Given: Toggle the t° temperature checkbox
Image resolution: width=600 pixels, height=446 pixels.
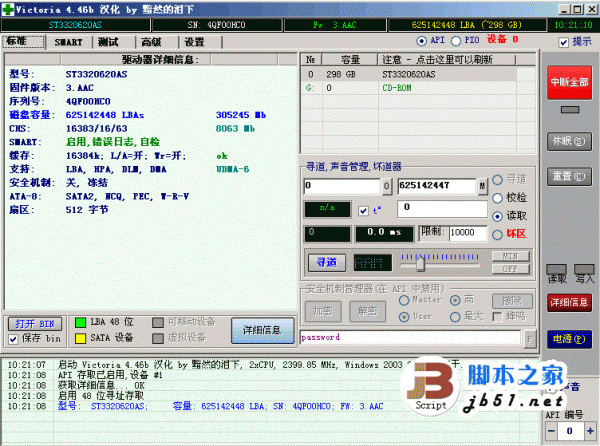Looking at the screenshot, I should click(363, 211).
